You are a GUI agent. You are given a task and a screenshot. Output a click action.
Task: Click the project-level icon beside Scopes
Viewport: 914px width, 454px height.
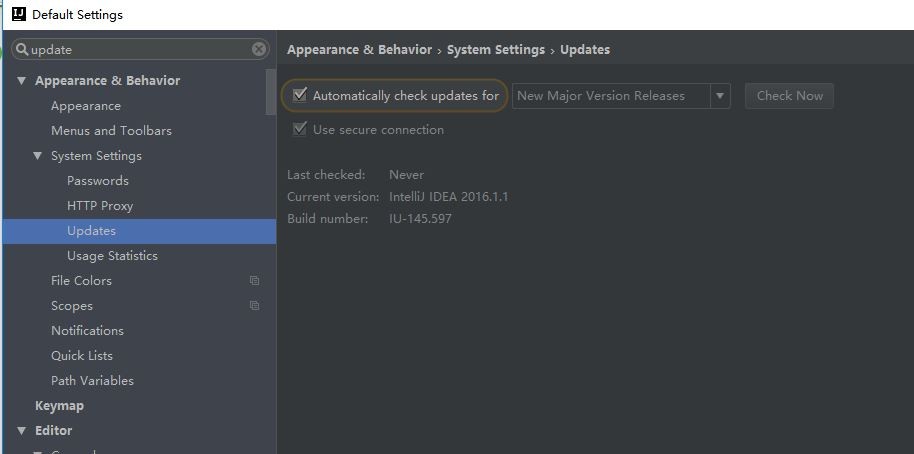click(x=254, y=305)
